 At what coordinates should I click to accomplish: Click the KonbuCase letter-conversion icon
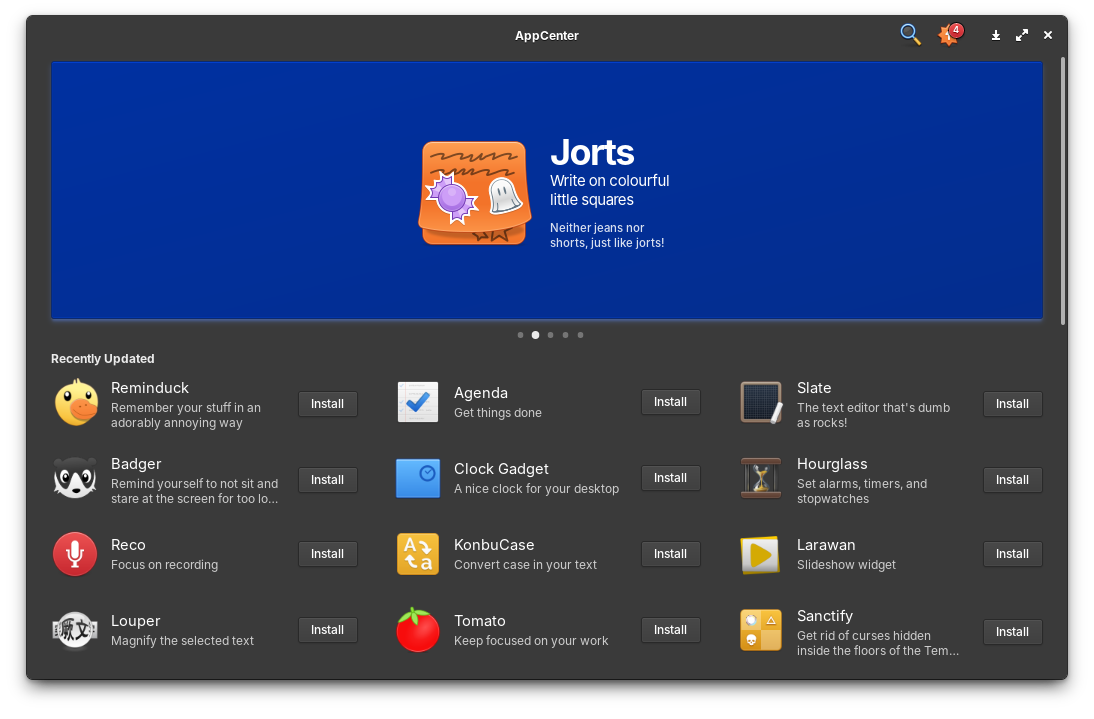point(417,554)
